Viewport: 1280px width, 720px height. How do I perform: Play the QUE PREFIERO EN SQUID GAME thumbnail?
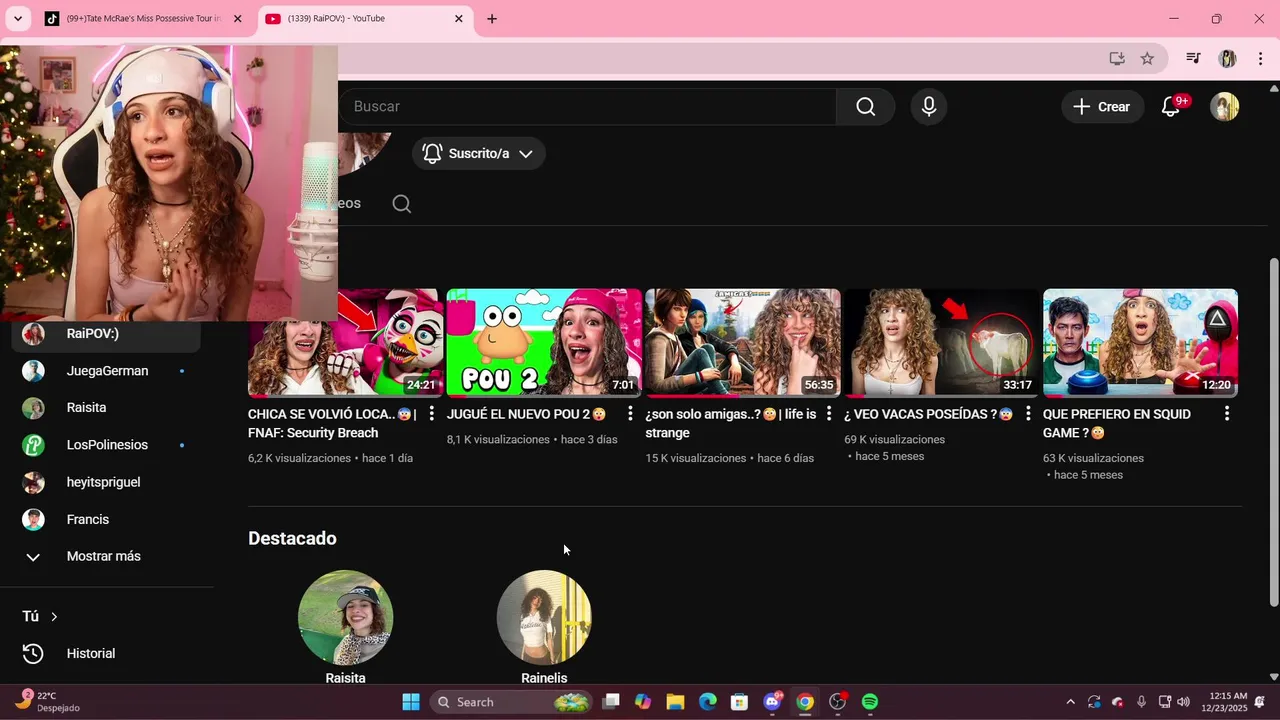1140,343
